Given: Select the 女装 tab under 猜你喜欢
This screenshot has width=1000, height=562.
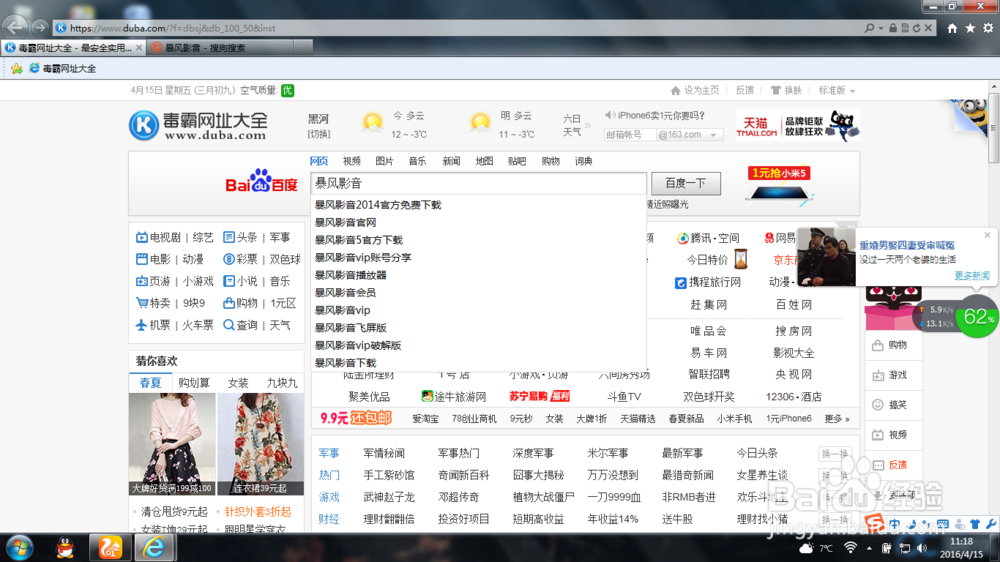Looking at the screenshot, I should (x=238, y=383).
